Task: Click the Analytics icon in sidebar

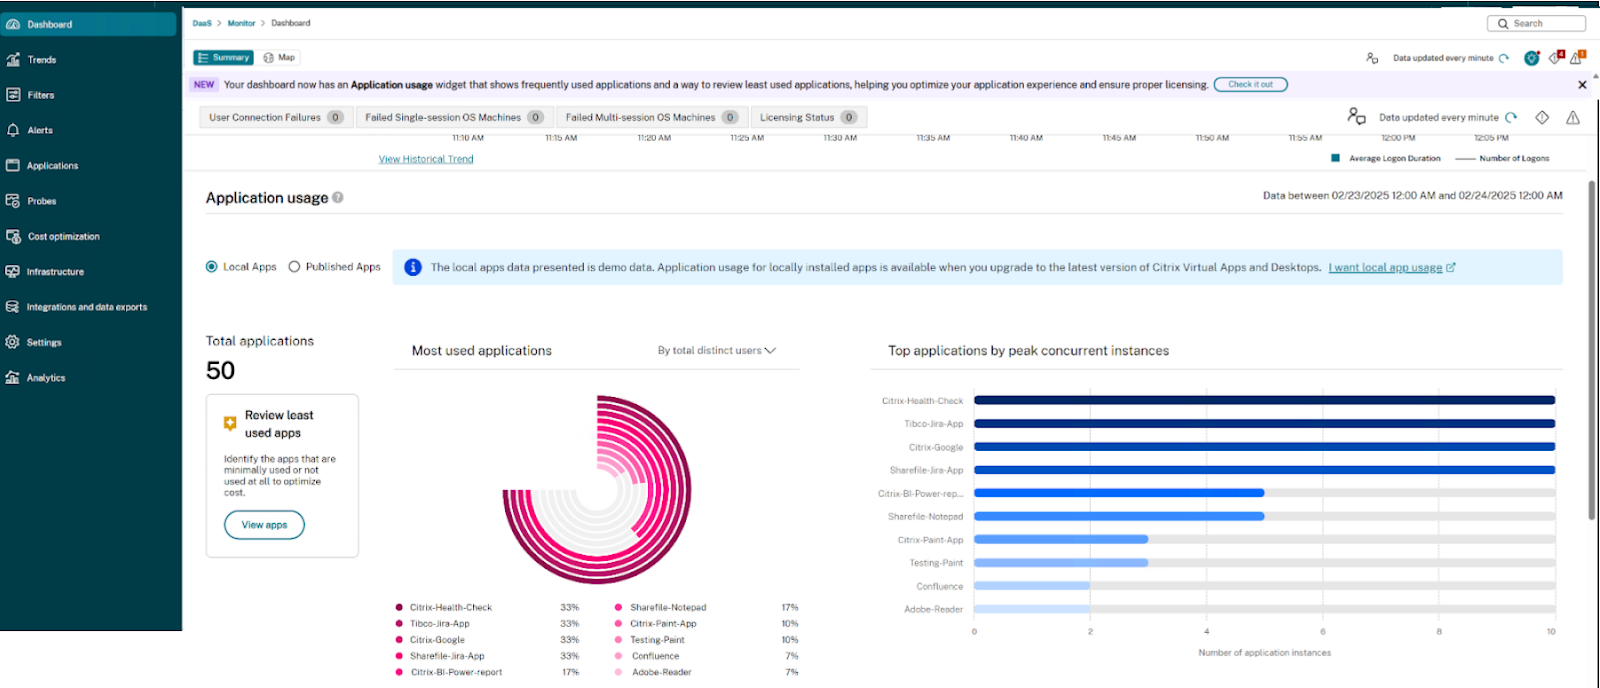Action: click(13, 378)
